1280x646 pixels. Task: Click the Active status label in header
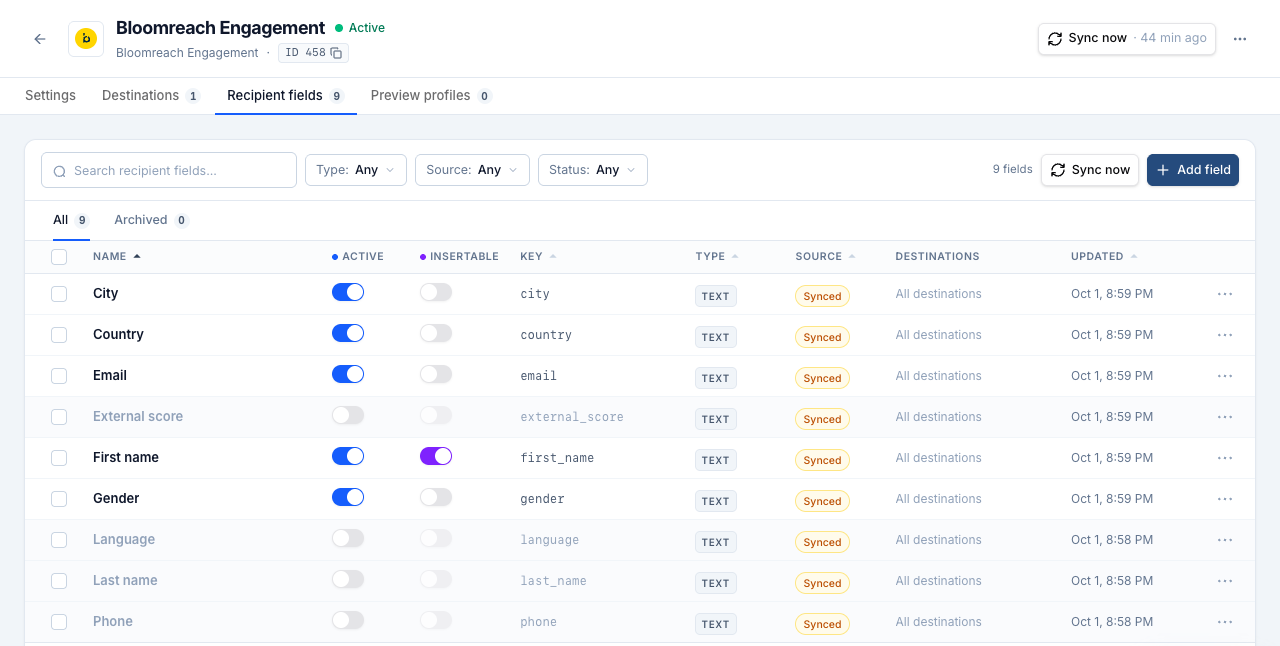click(x=360, y=28)
